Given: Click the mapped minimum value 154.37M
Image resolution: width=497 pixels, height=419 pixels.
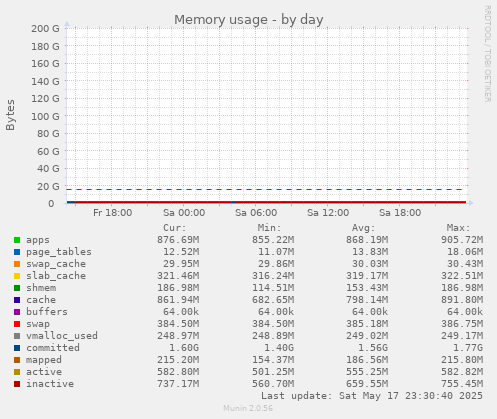Looking at the screenshot, I should tap(273, 360).
